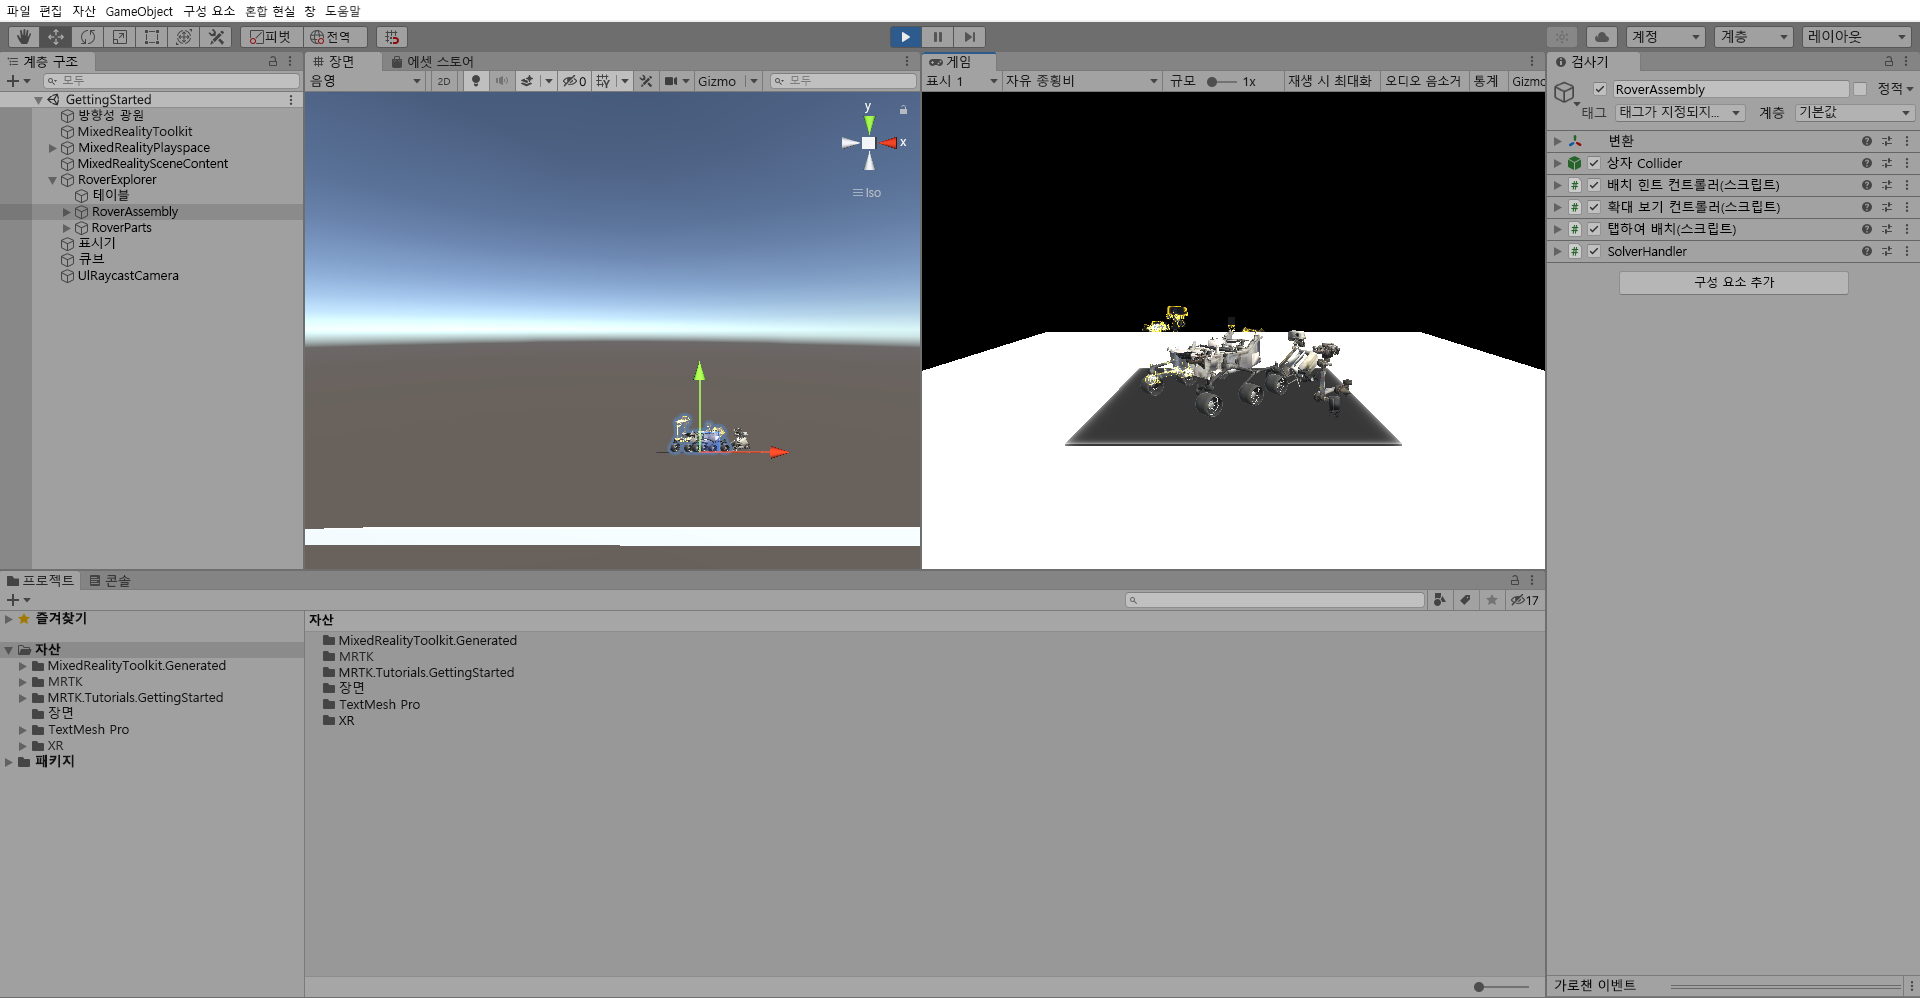Expand MixedRealityPlayspace in hierarchy

click(x=53, y=148)
